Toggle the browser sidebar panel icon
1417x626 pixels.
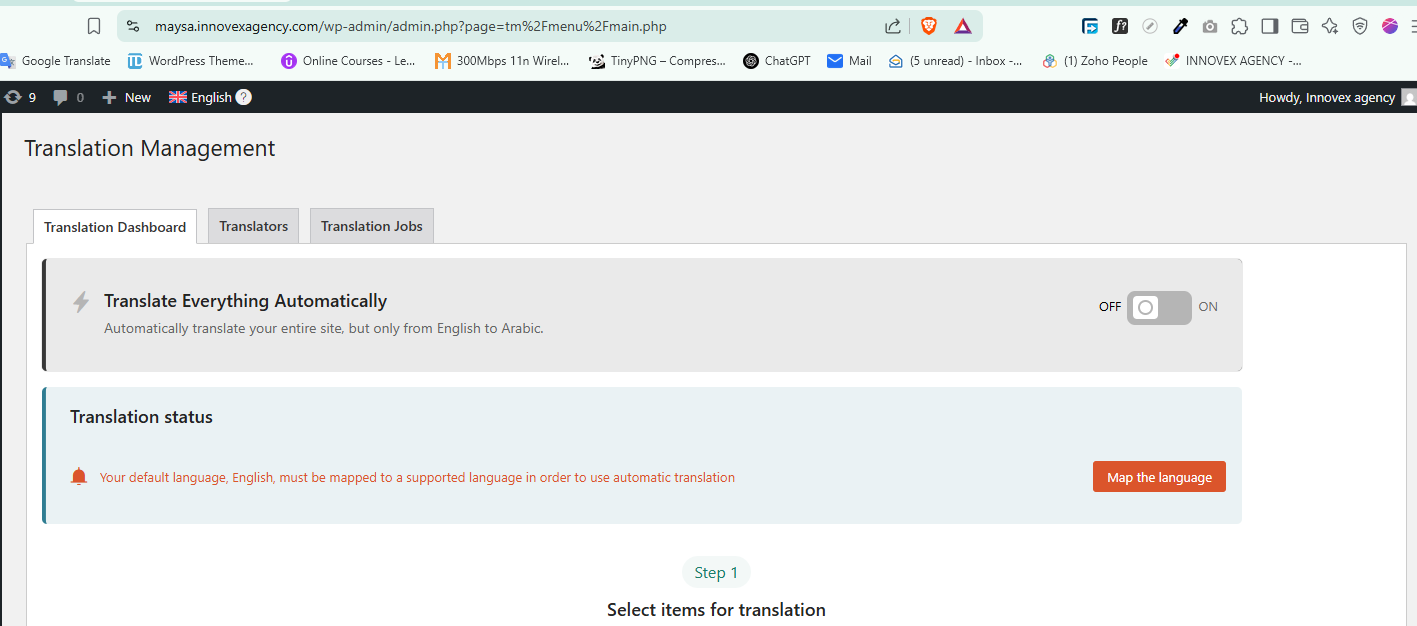point(1270,27)
